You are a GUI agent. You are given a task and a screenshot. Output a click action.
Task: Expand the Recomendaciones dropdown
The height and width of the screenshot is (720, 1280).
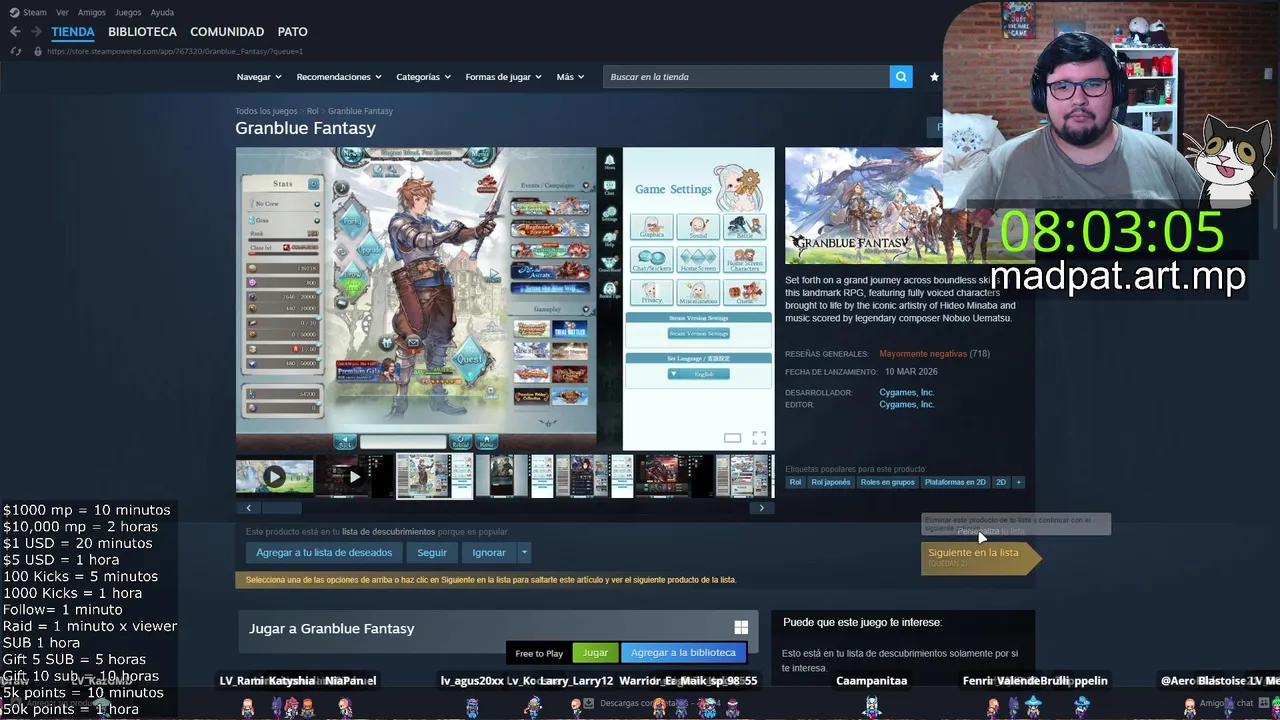339,77
